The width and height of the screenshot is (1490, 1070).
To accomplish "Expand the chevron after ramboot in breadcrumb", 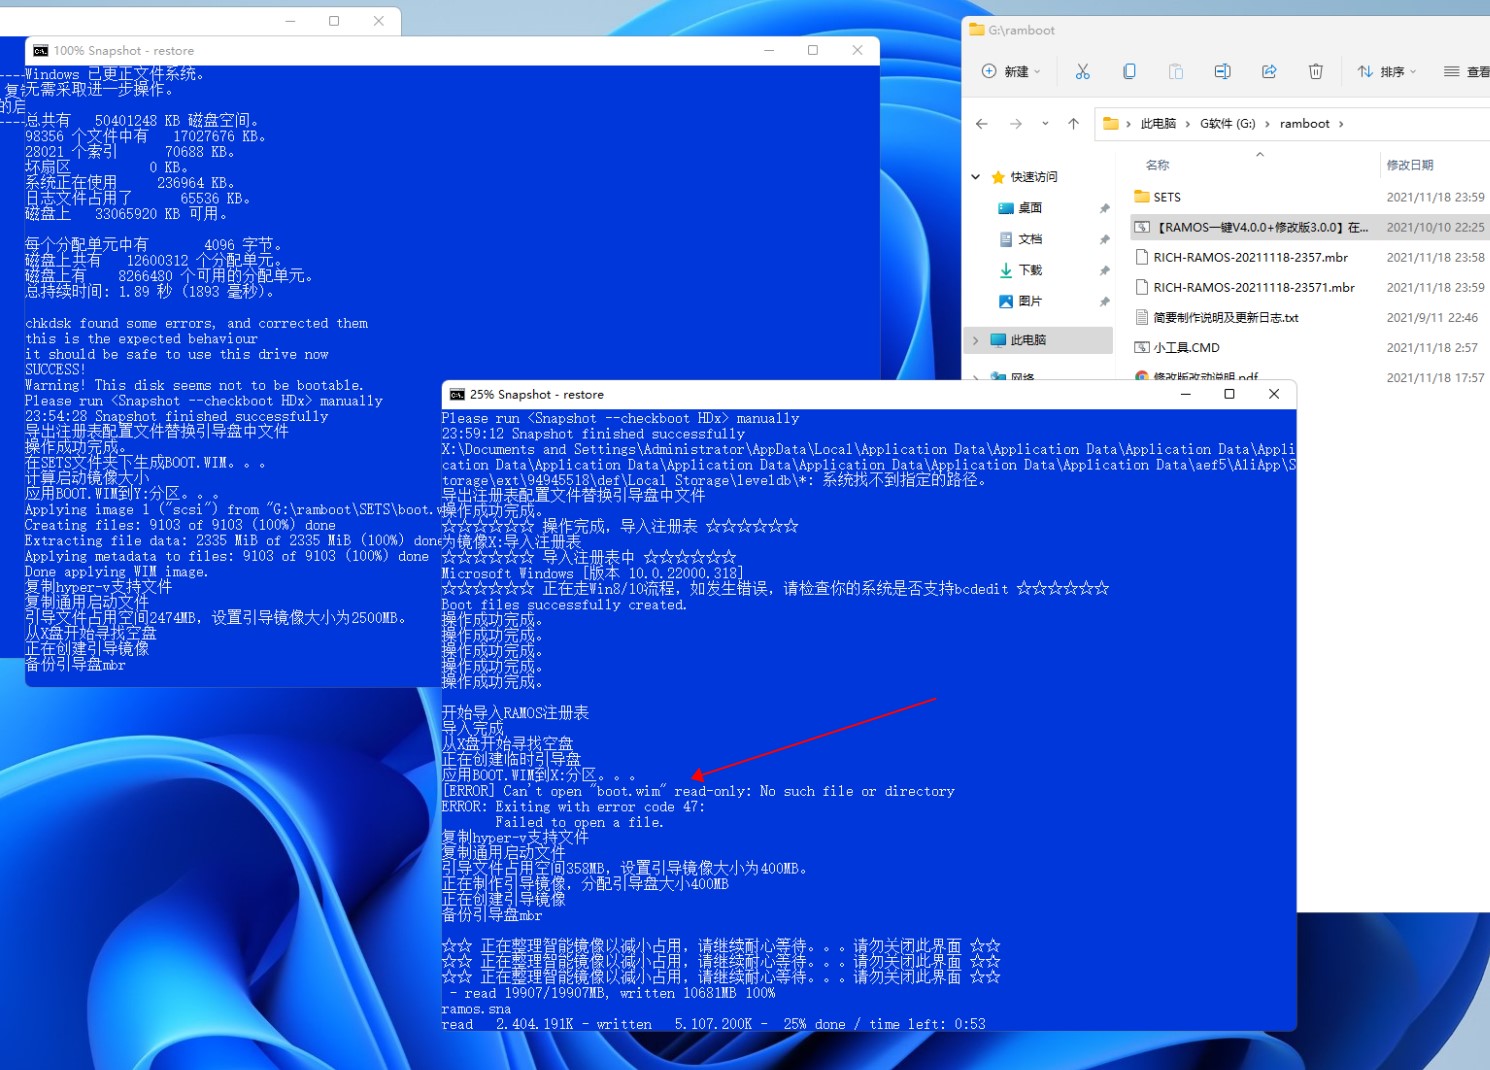I will click(x=1341, y=124).
